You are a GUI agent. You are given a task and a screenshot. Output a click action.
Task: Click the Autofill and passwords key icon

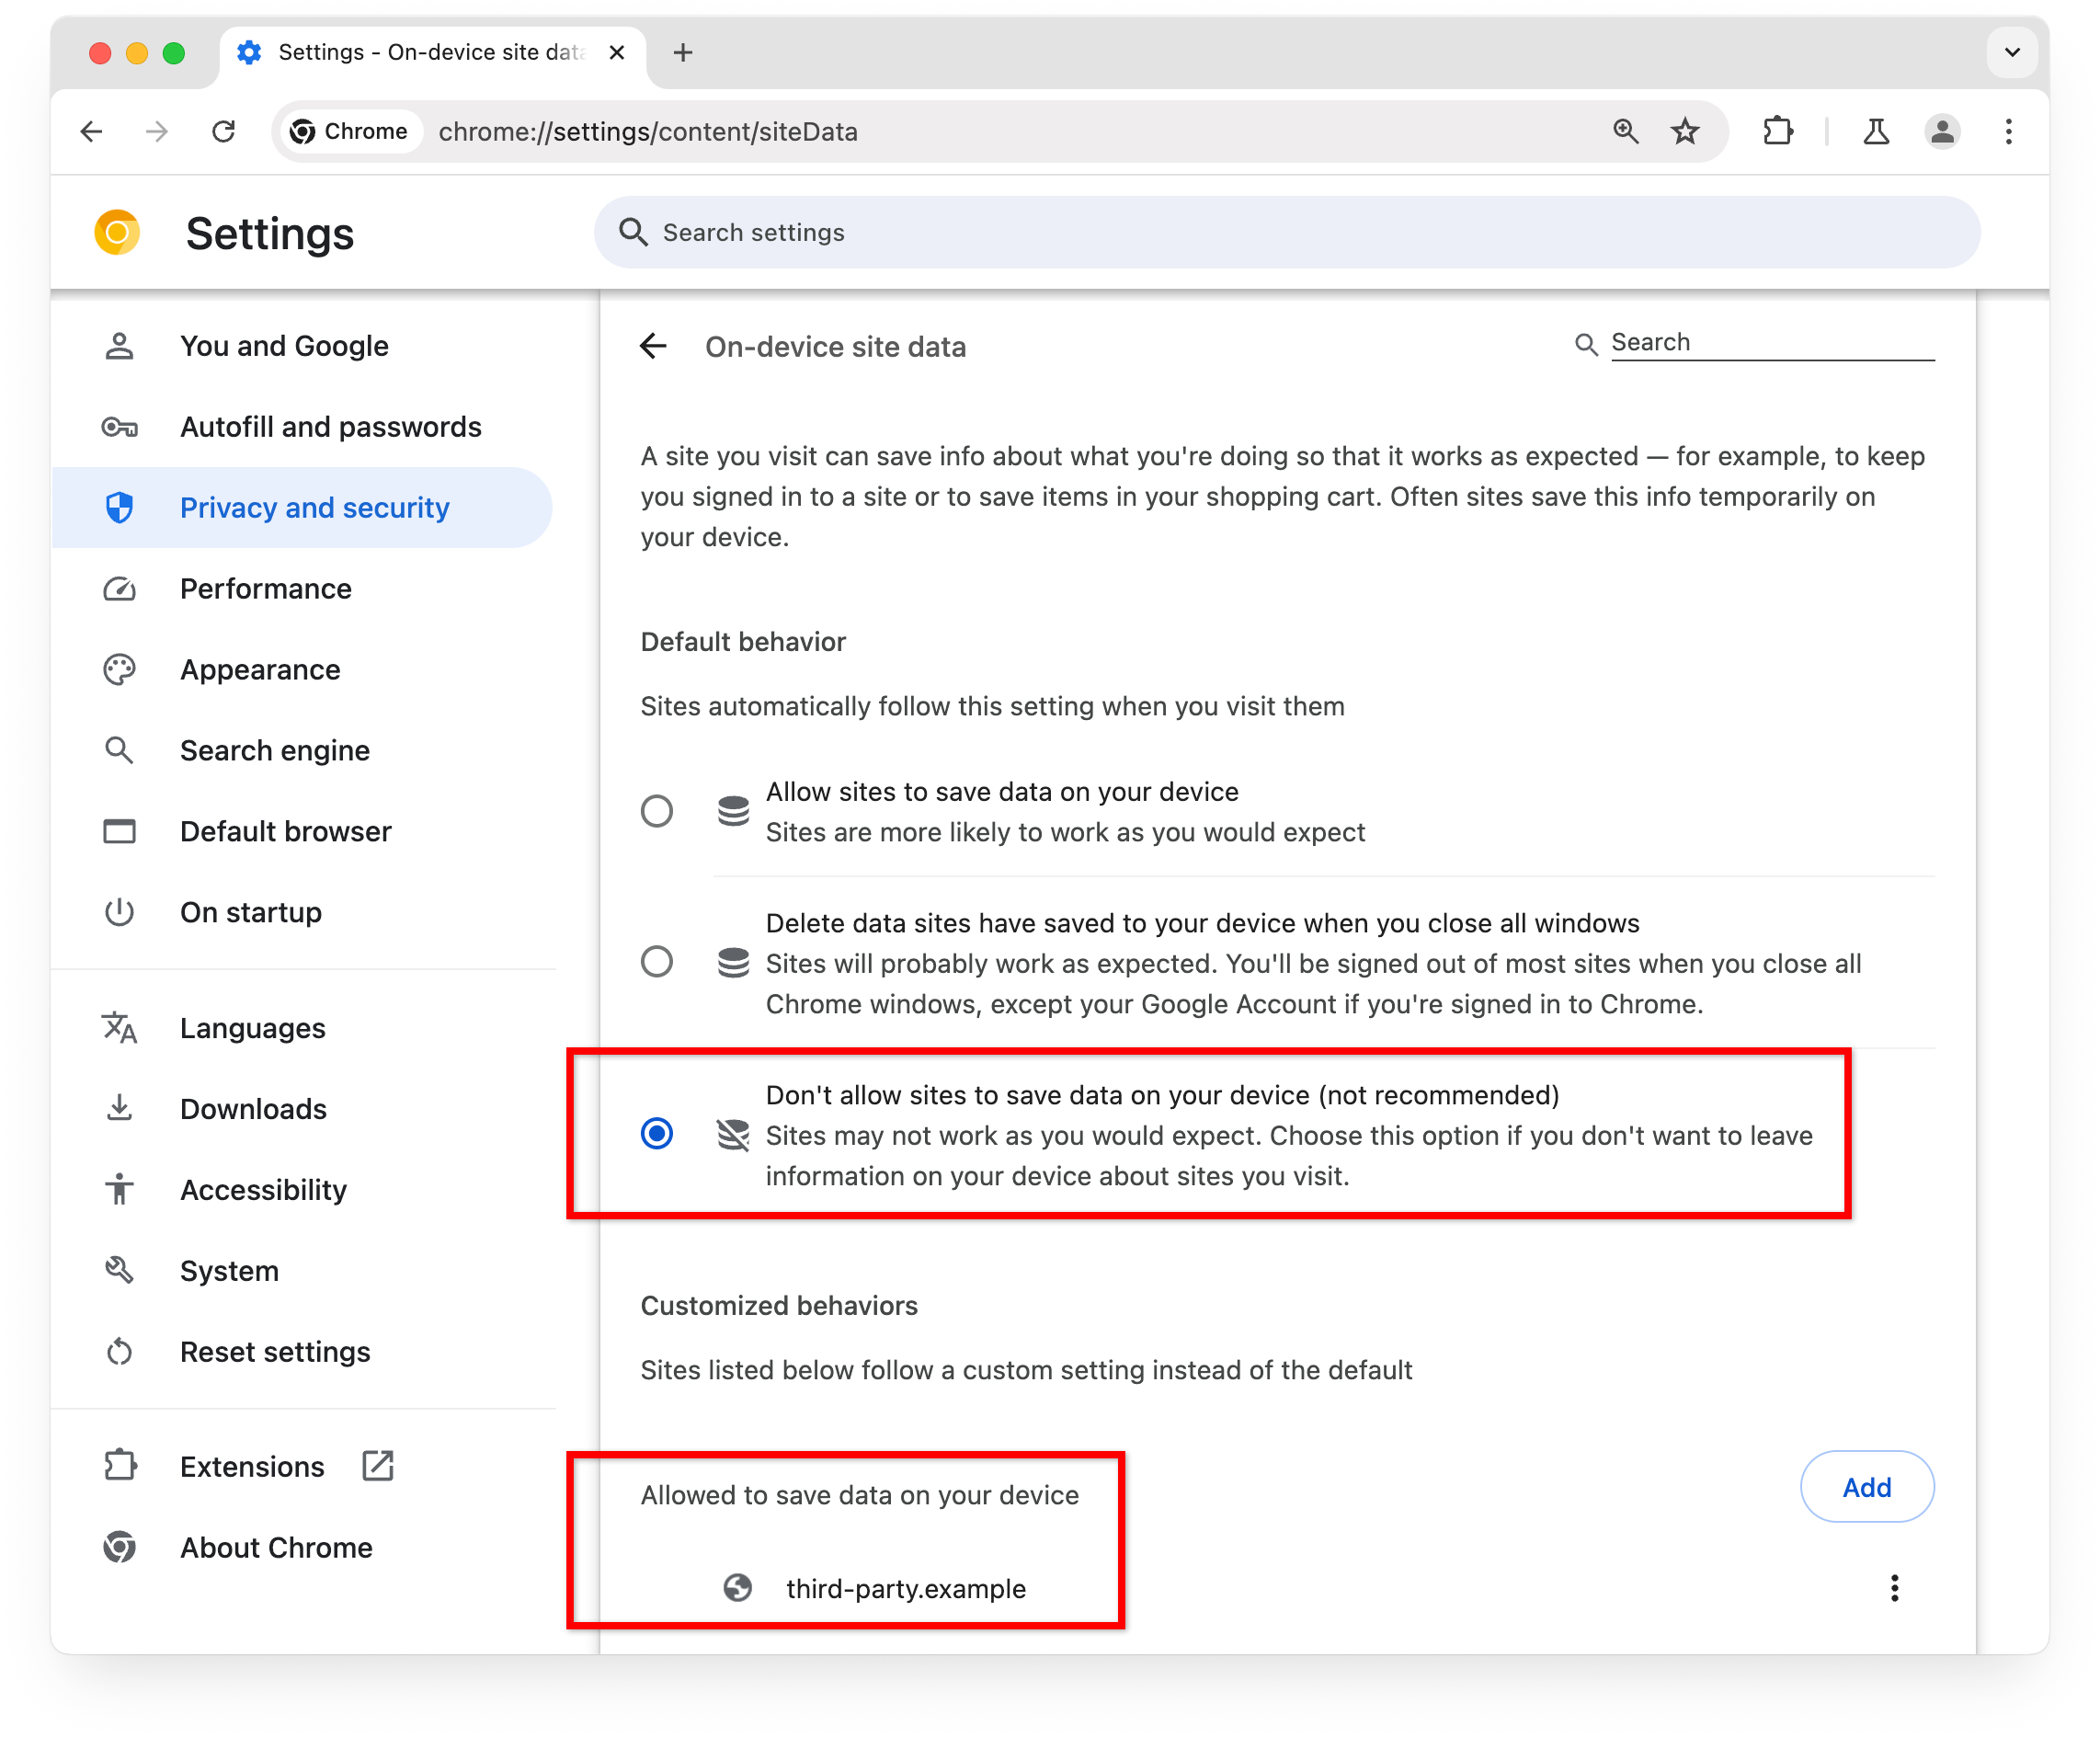point(120,426)
